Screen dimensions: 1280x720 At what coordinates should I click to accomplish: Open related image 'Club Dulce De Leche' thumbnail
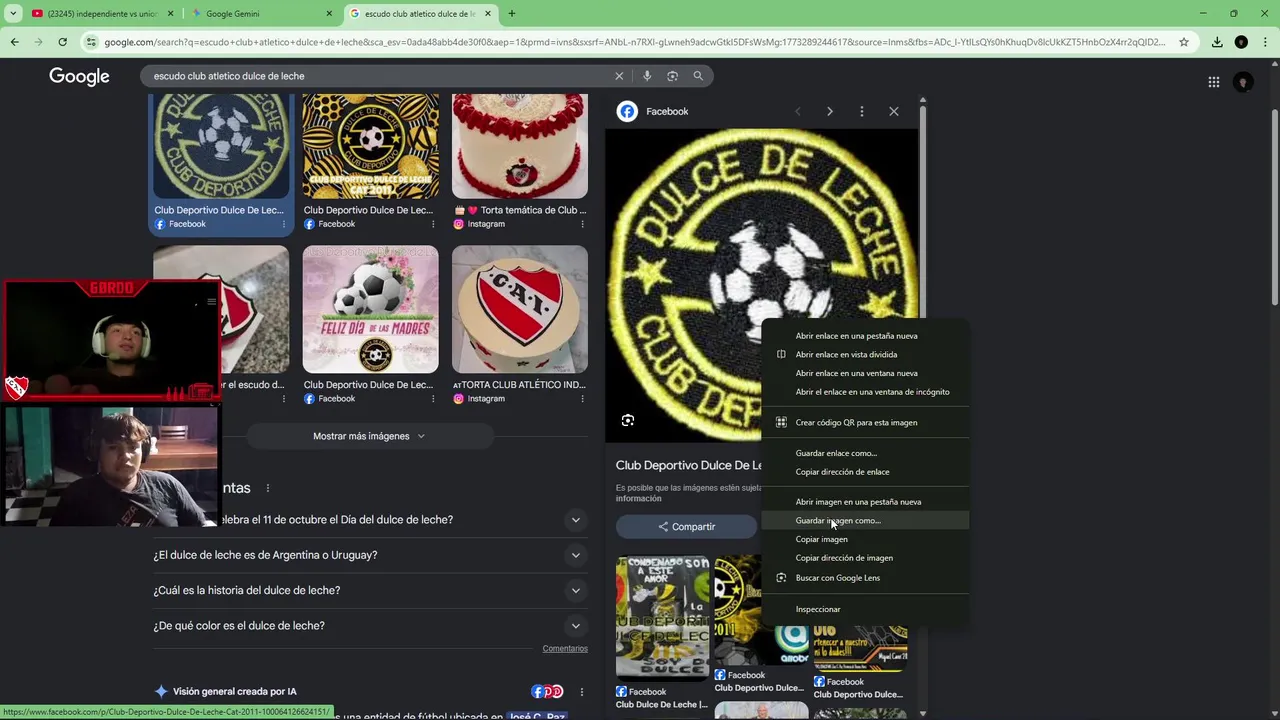[x=662, y=618]
